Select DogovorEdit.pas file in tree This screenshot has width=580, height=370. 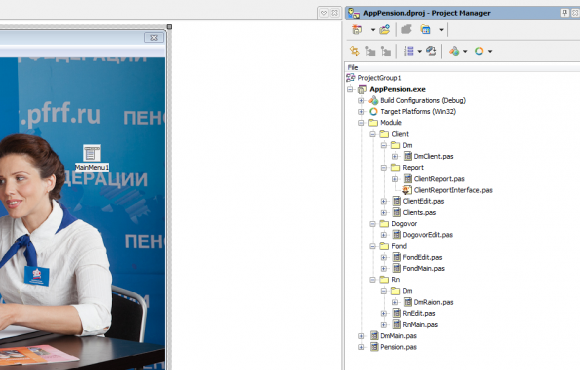pos(428,235)
